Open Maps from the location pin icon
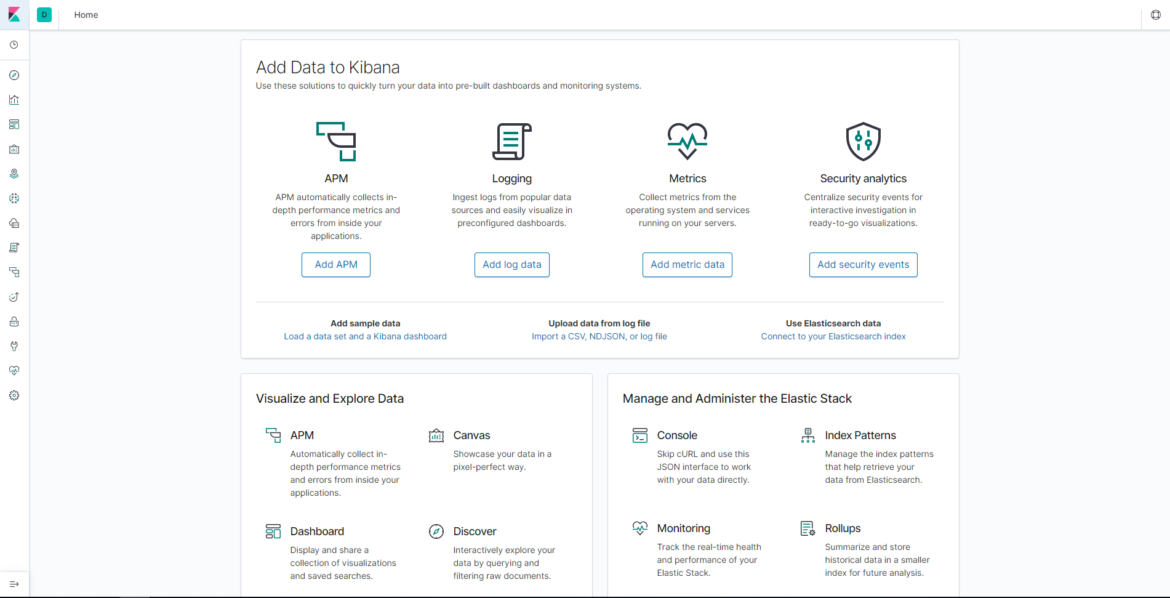This screenshot has width=1170, height=598. coord(14,173)
